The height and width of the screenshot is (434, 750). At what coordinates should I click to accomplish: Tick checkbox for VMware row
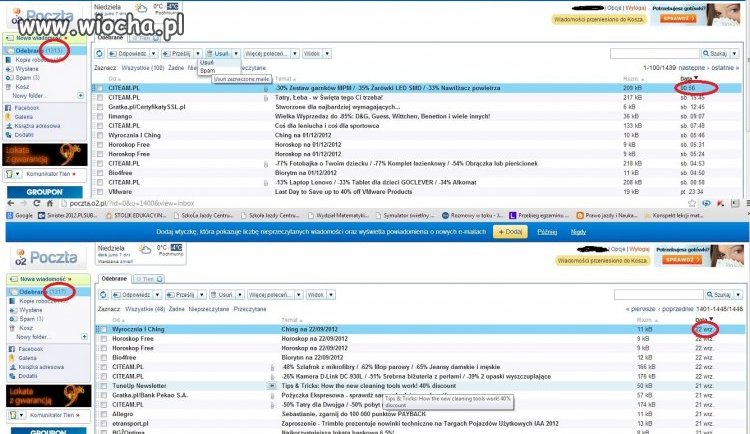100,192
